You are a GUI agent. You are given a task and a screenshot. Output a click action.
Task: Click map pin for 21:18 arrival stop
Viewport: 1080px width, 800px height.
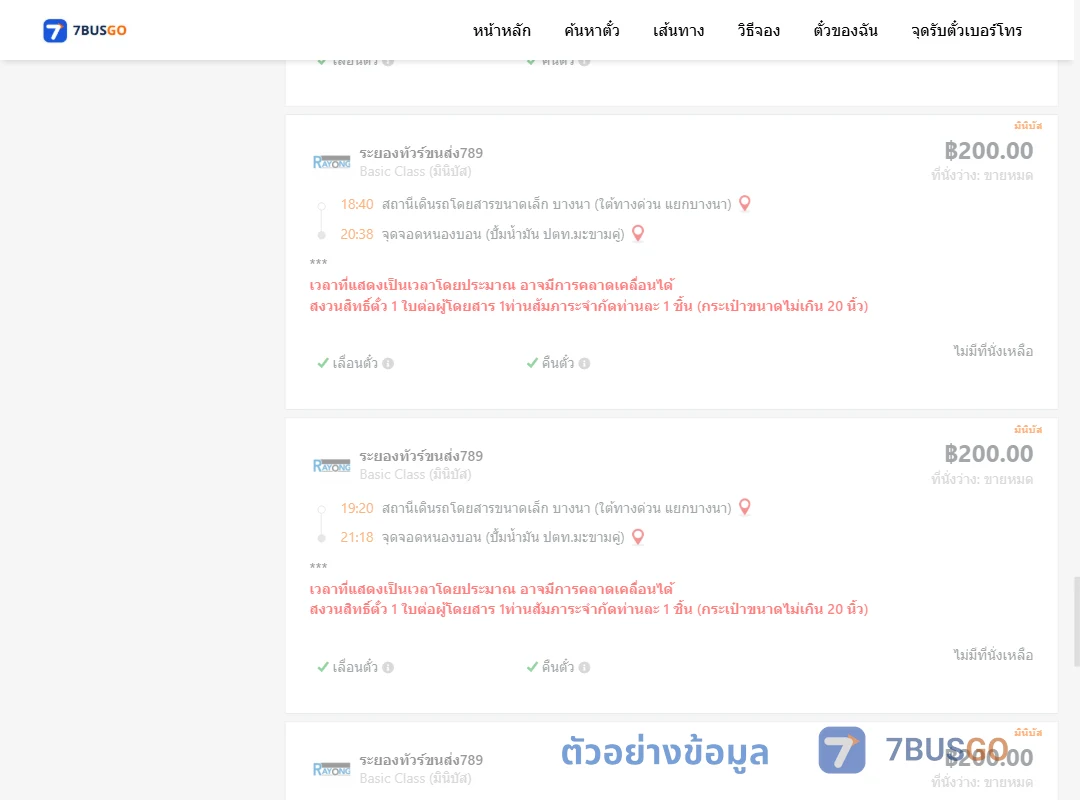[x=638, y=537]
